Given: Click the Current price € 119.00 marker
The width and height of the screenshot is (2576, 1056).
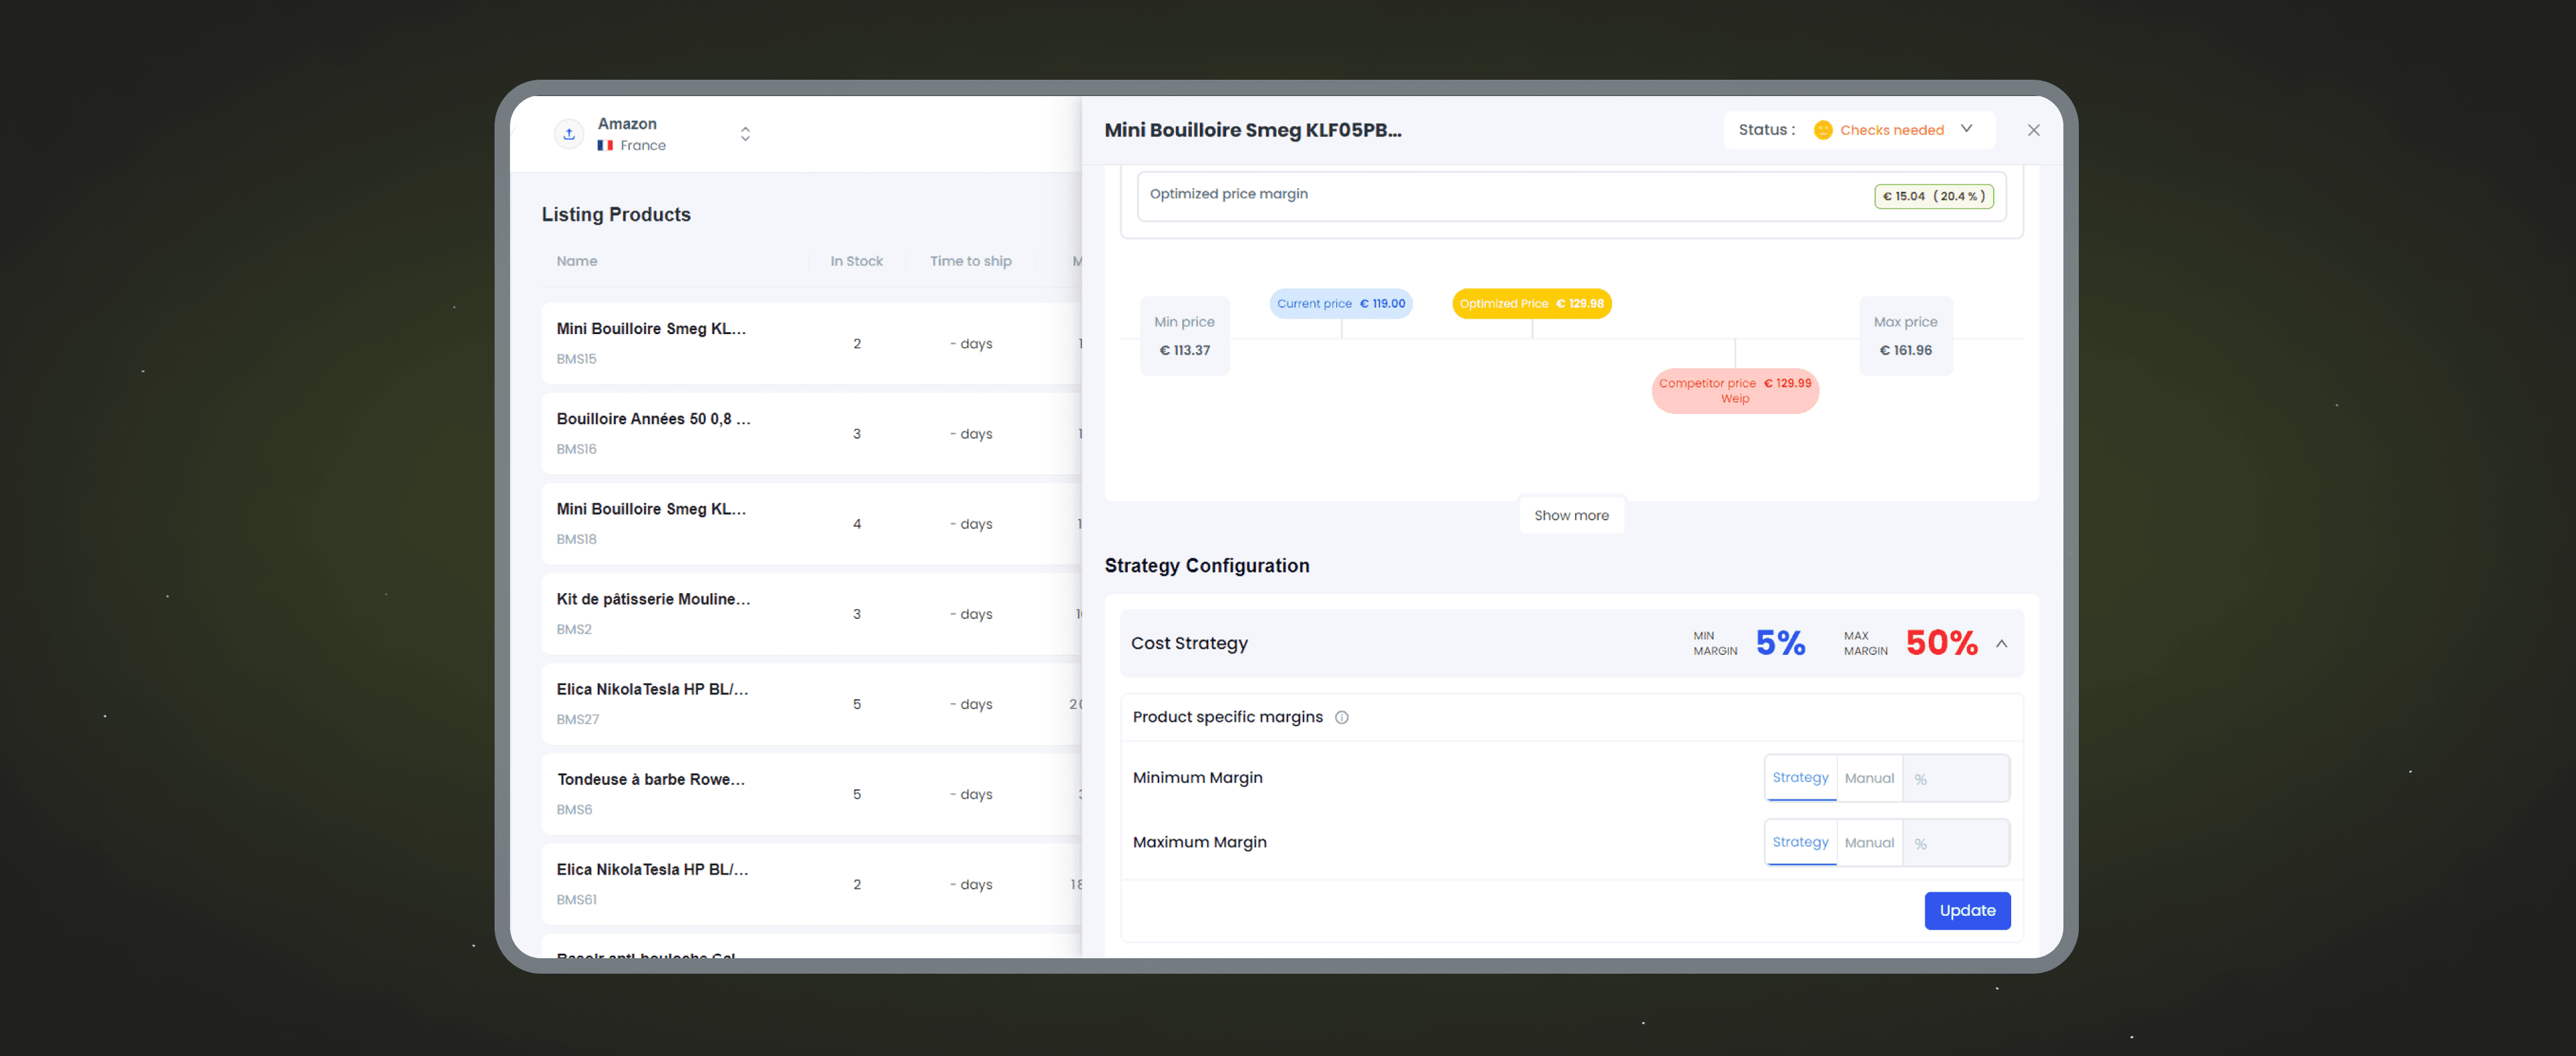Looking at the screenshot, I should click(1340, 304).
